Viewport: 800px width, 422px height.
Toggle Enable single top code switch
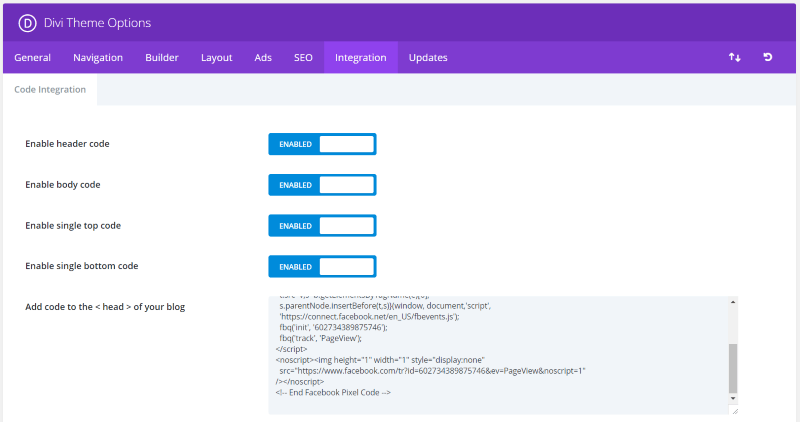click(x=322, y=226)
